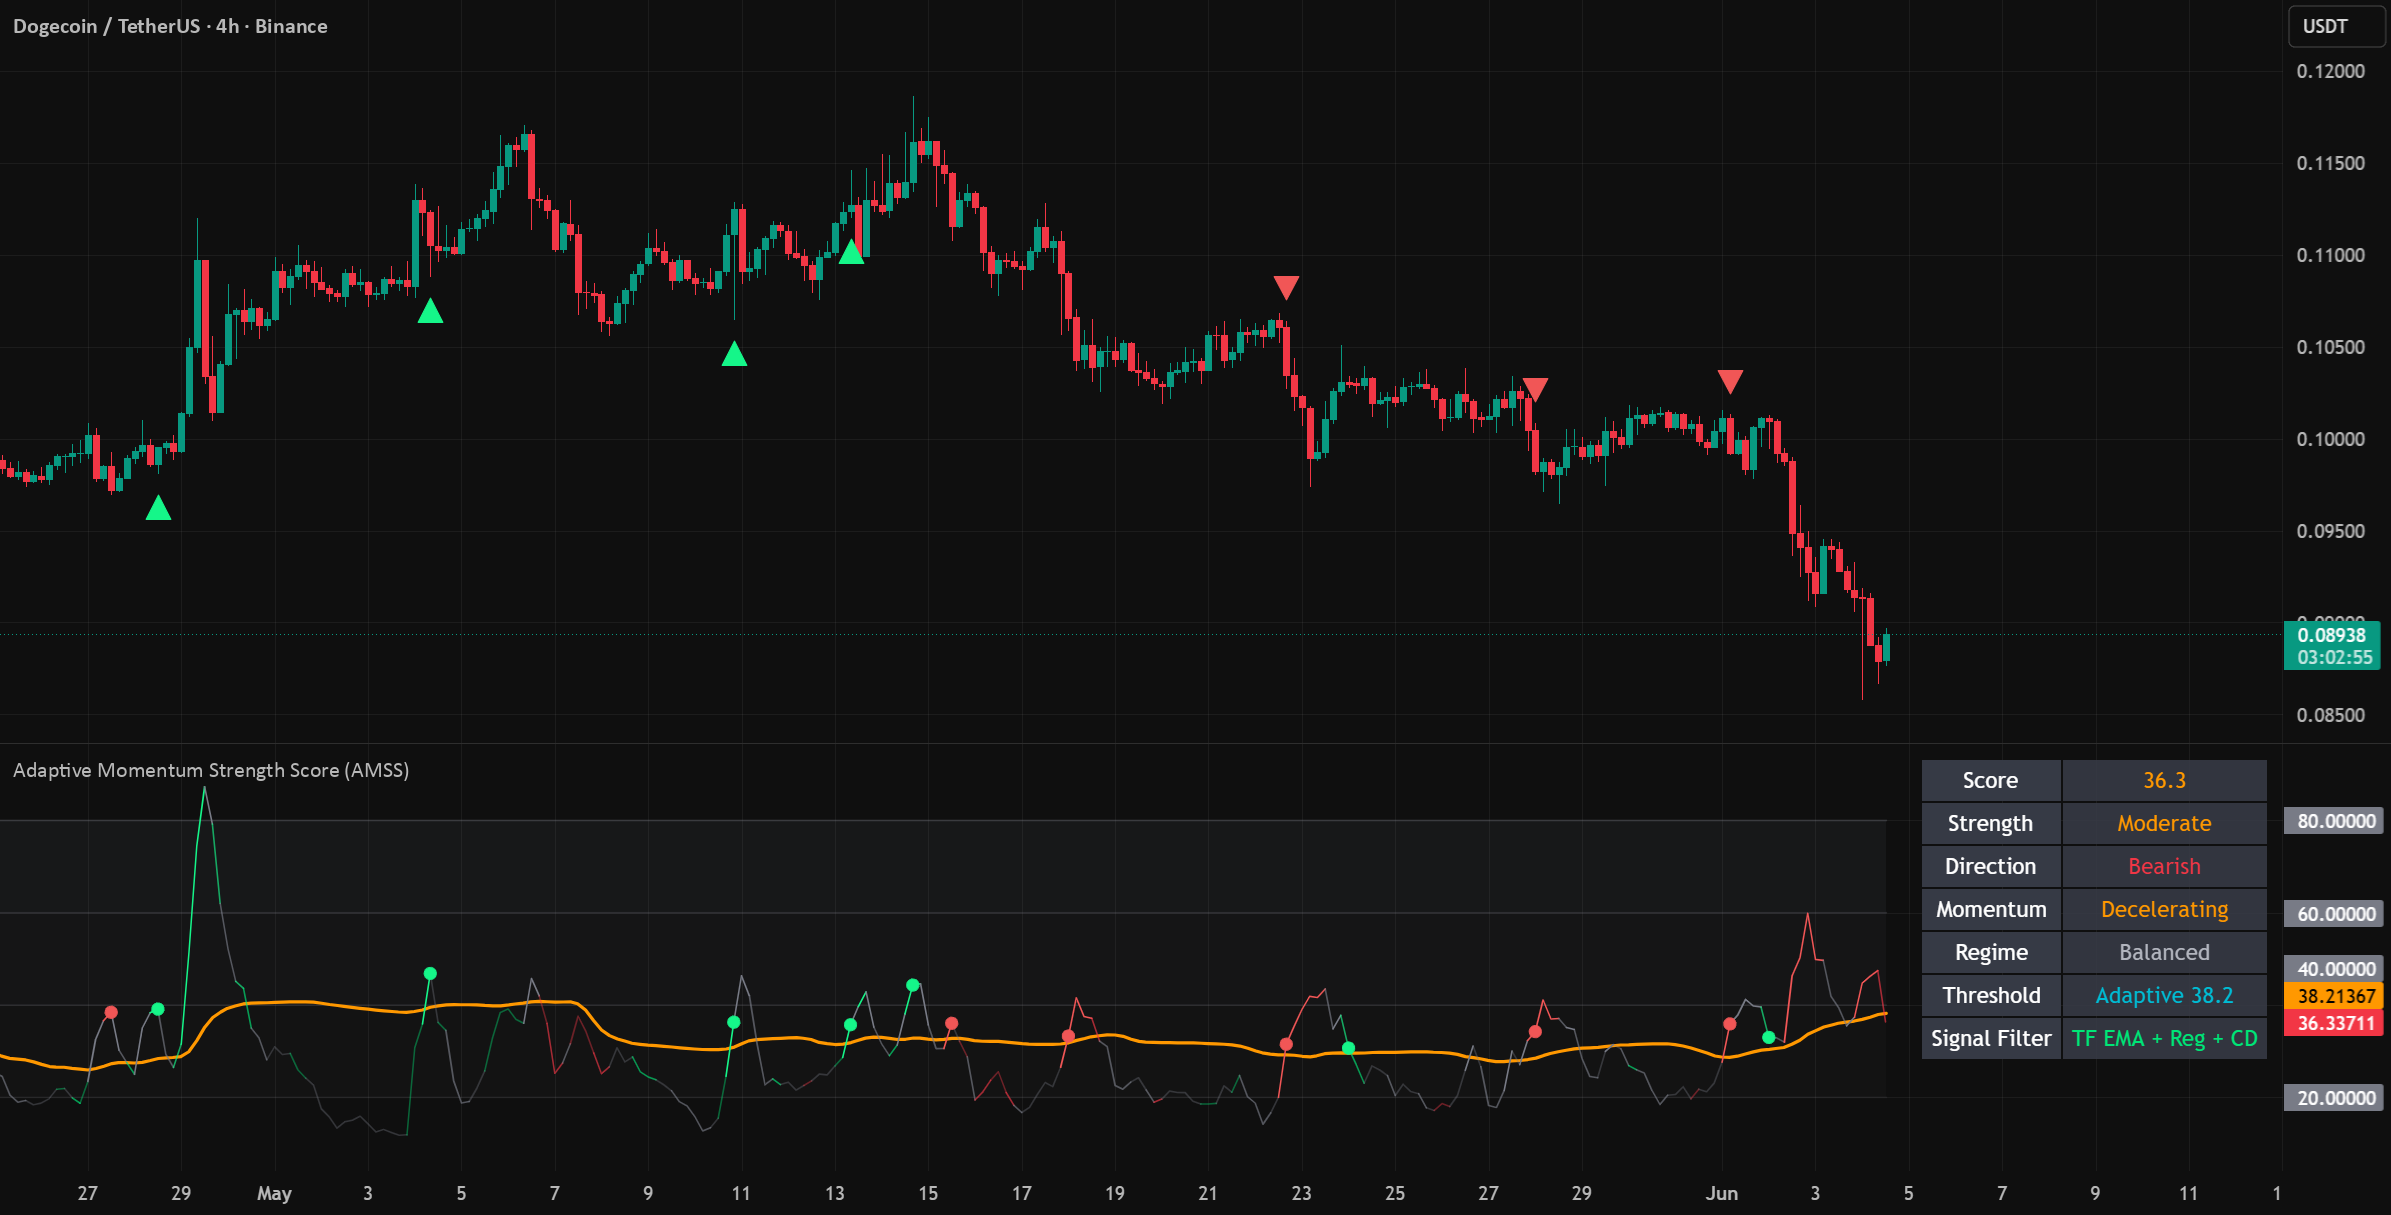Click the 0.12000 price axis label
2391x1215 pixels.
tap(2330, 71)
